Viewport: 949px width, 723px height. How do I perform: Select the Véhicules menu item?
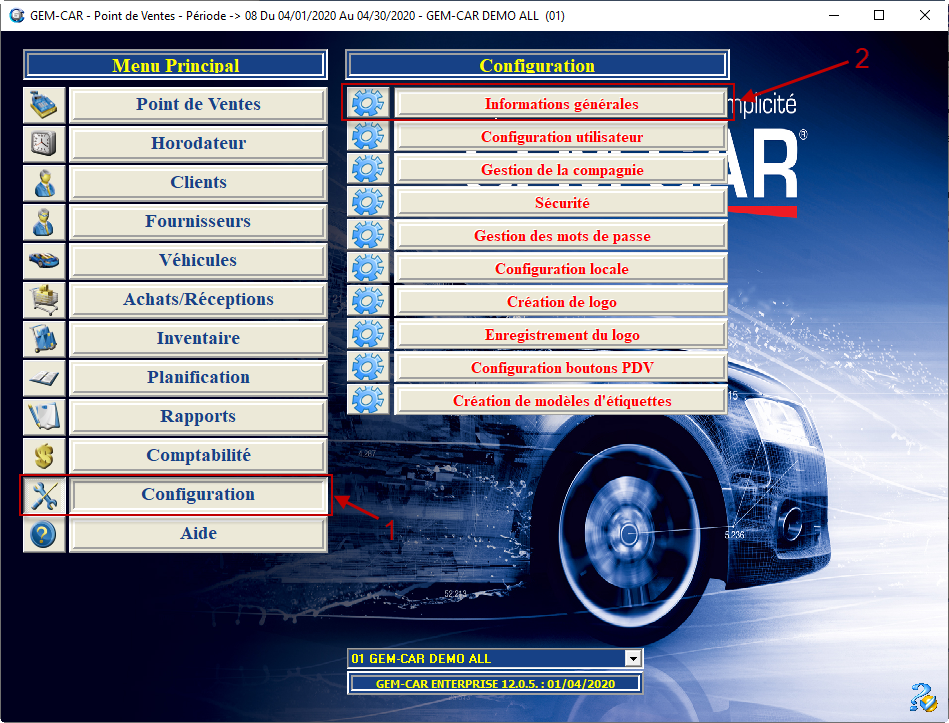coord(198,261)
